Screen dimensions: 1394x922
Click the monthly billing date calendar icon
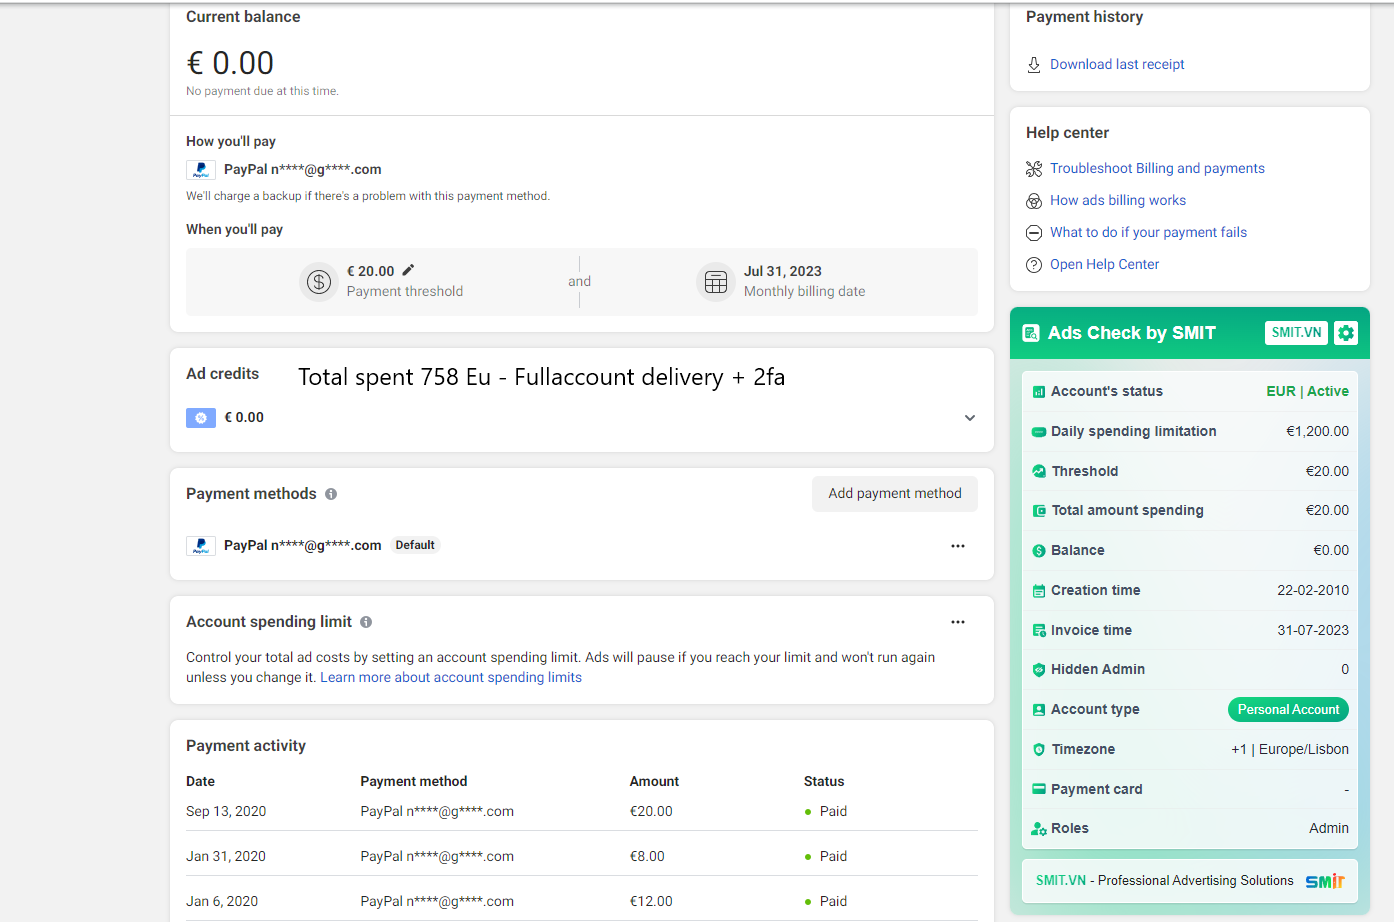pyautogui.click(x=716, y=282)
